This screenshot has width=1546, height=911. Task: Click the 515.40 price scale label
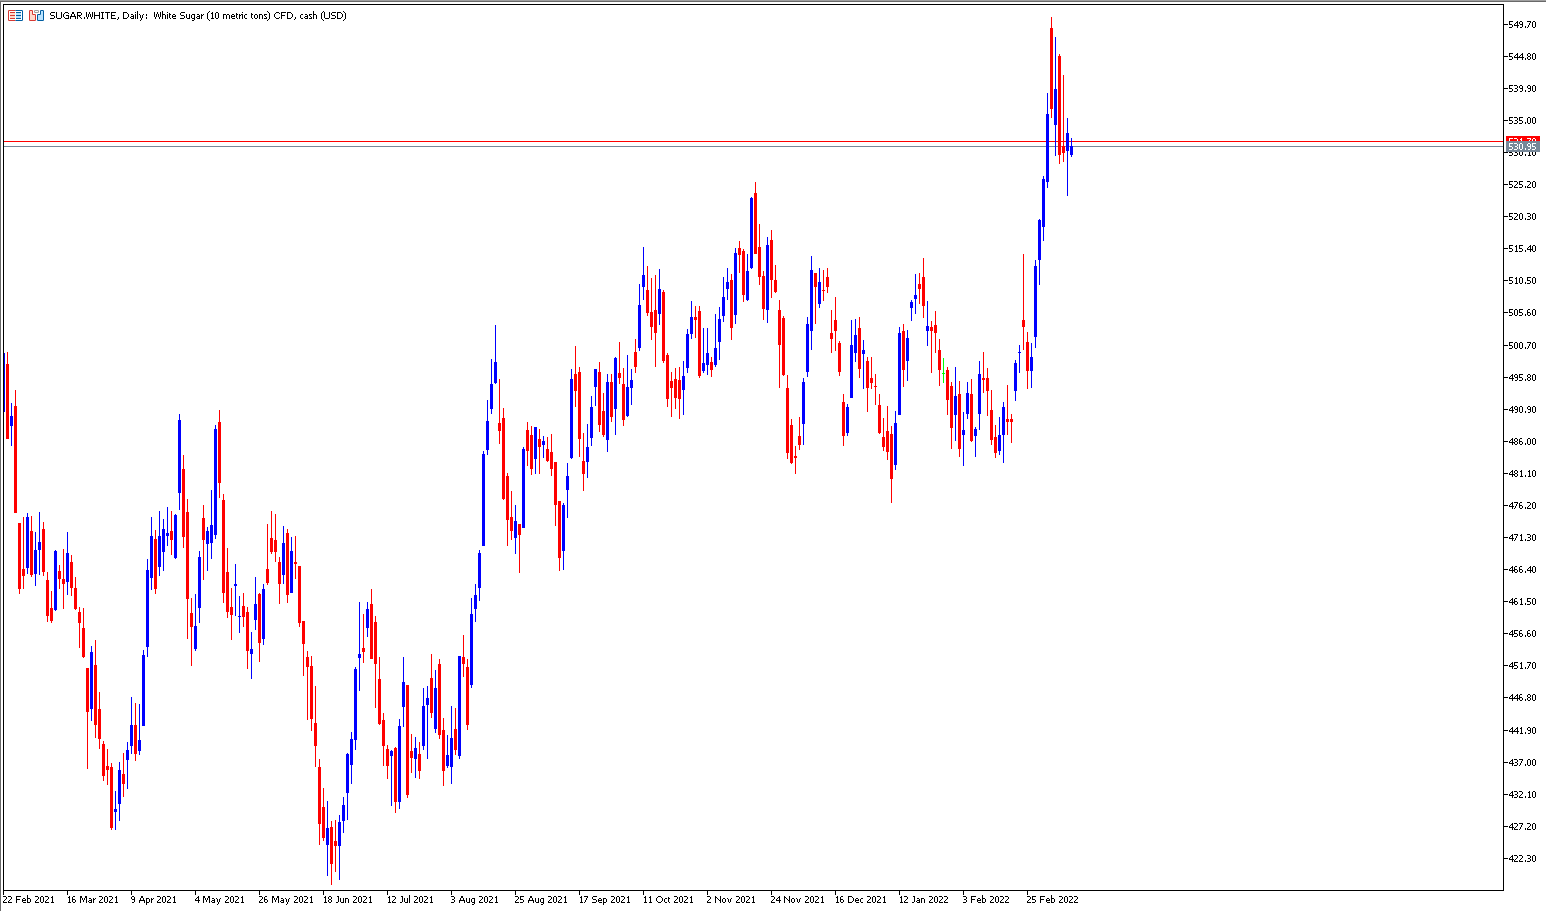coord(1521,248)
